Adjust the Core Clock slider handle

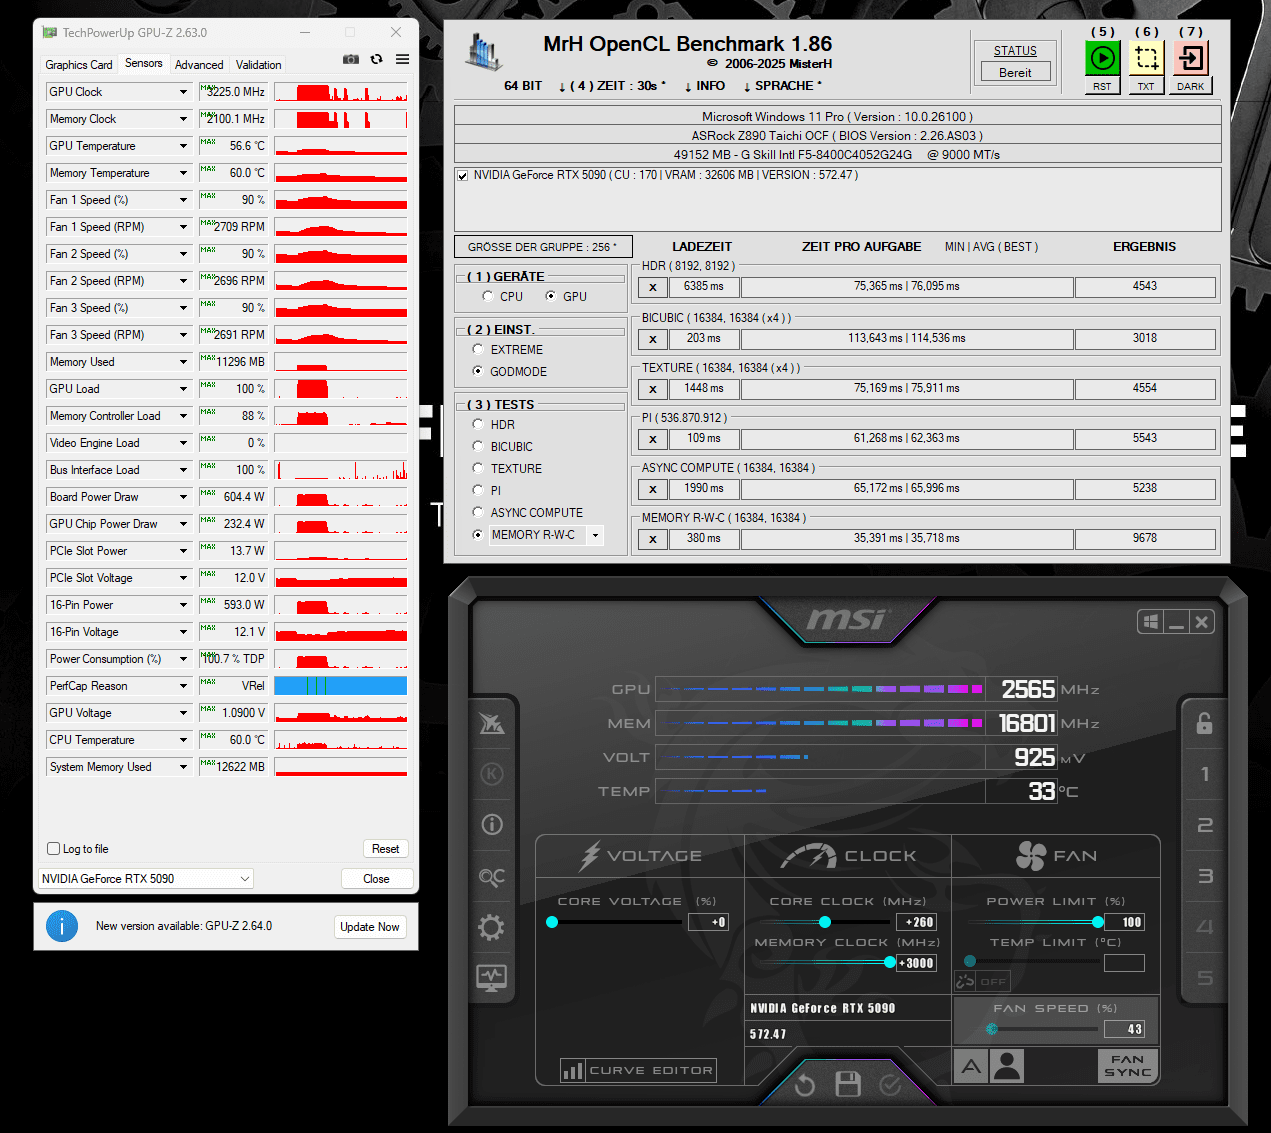pos(825,922)
